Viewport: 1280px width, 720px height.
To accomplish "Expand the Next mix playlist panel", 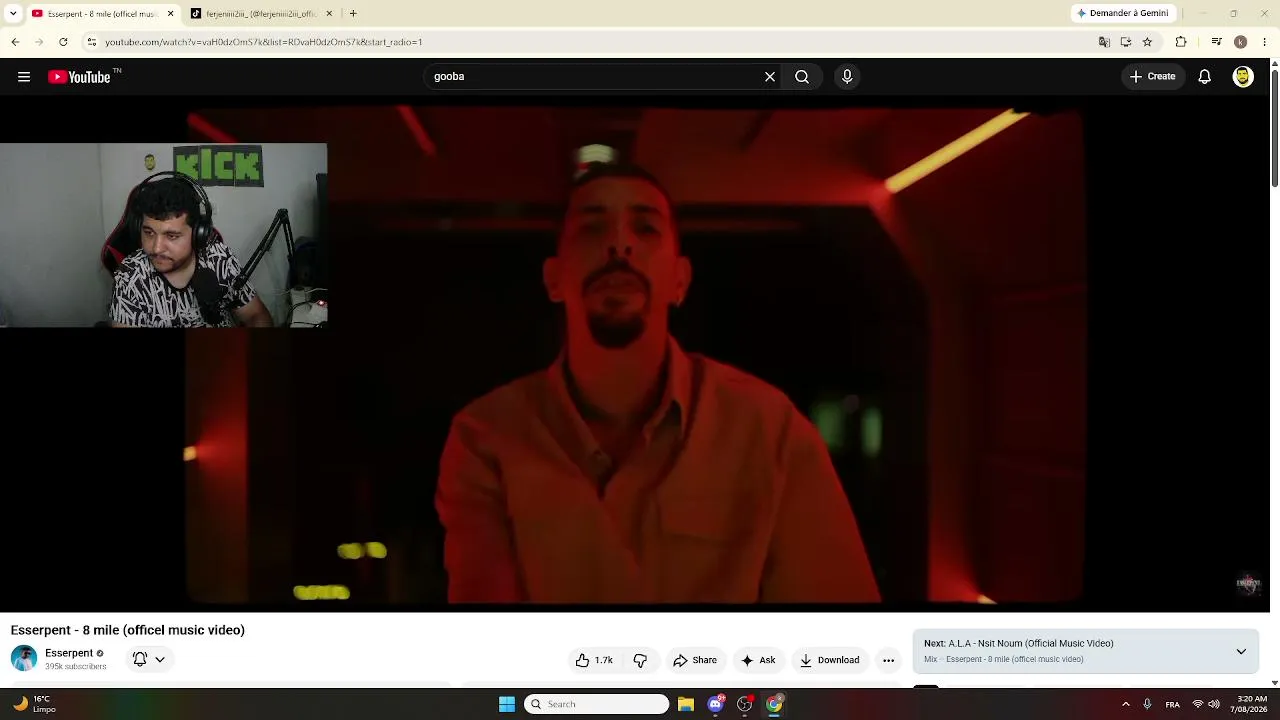I will (1241, 651).
